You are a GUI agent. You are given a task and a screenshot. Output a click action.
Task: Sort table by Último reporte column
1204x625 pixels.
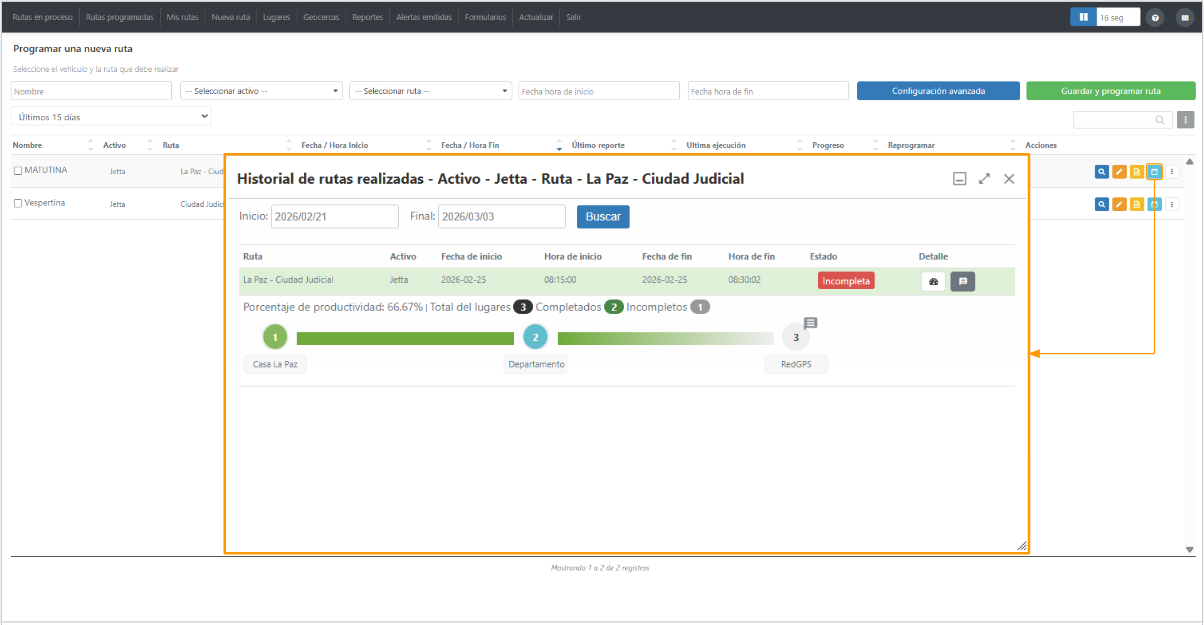click(597, 145)
